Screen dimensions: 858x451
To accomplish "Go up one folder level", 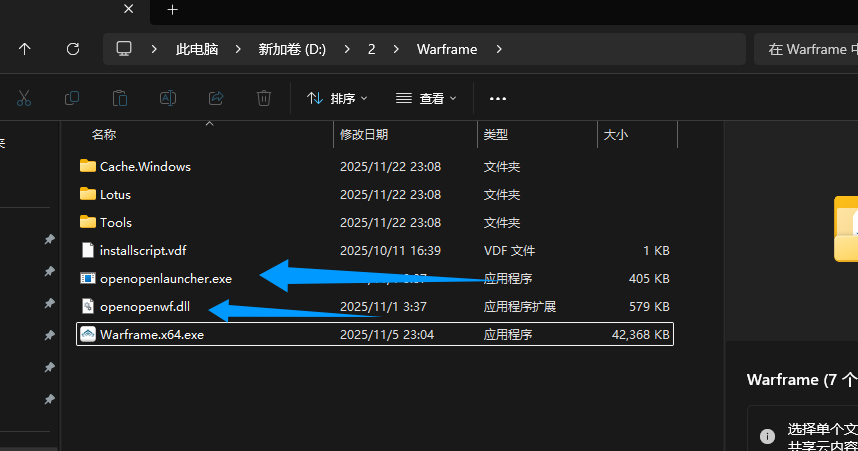I will pyautogui.click(x=25, y=49).
